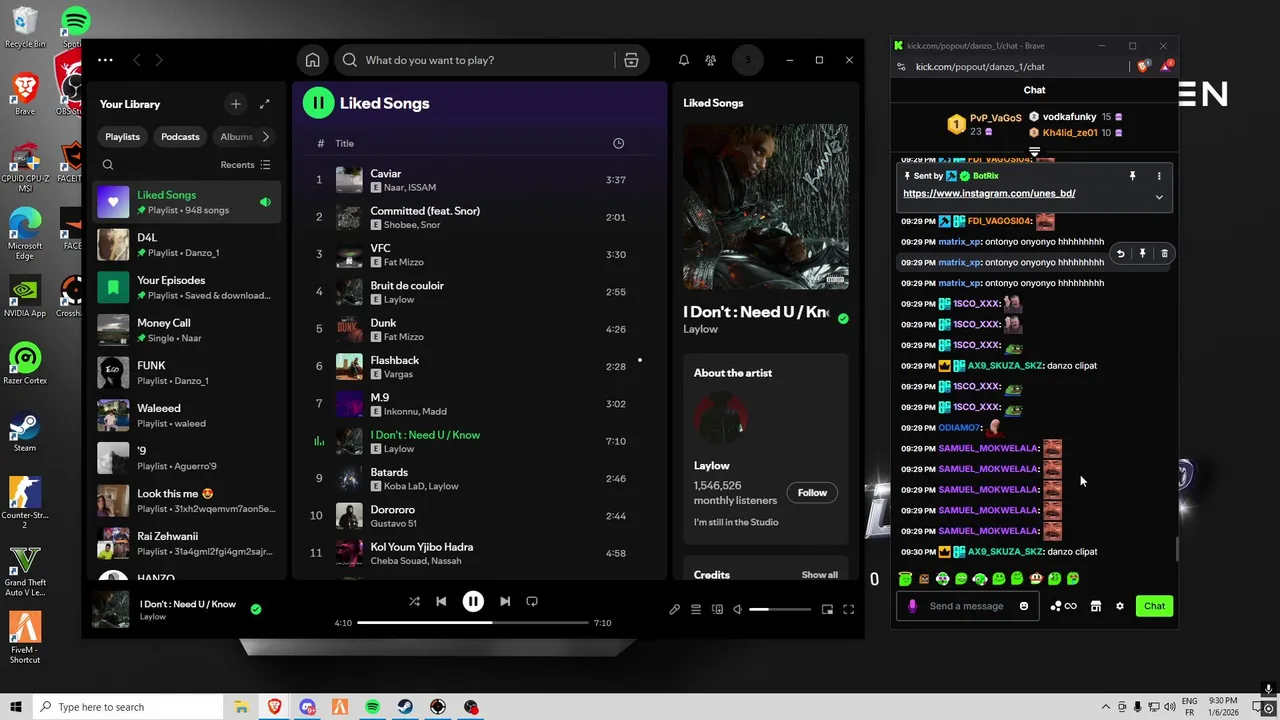Collapse the pinned message chevron
1280x720 pixels.
click(1159, 197)
